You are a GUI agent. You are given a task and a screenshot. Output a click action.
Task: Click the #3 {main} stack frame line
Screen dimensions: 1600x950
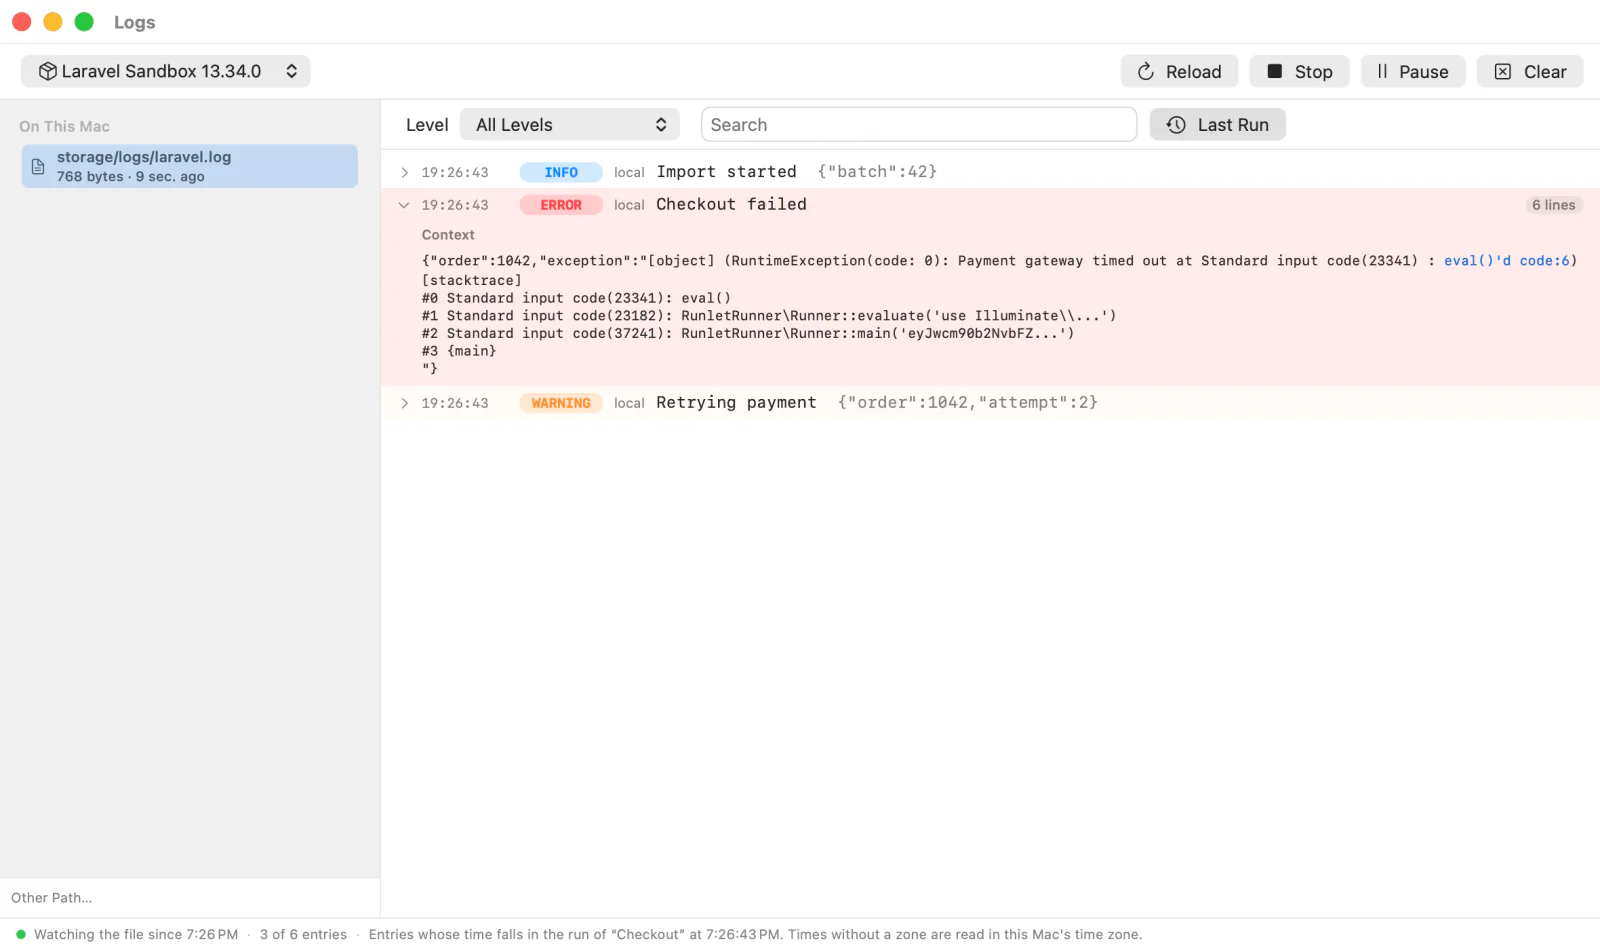pyautogui.click(x=459, y=351)
